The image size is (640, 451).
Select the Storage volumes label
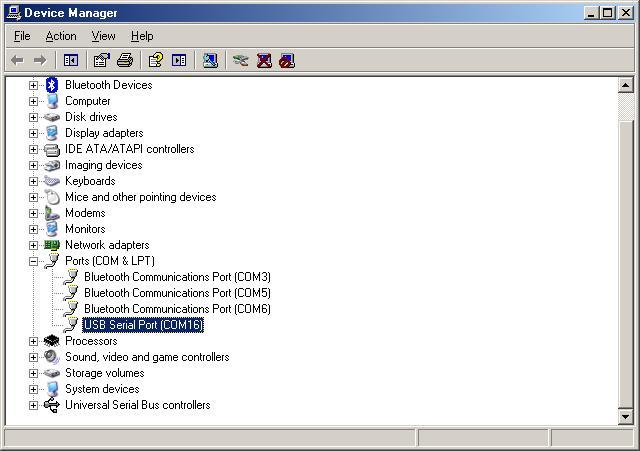pos(105,373)
